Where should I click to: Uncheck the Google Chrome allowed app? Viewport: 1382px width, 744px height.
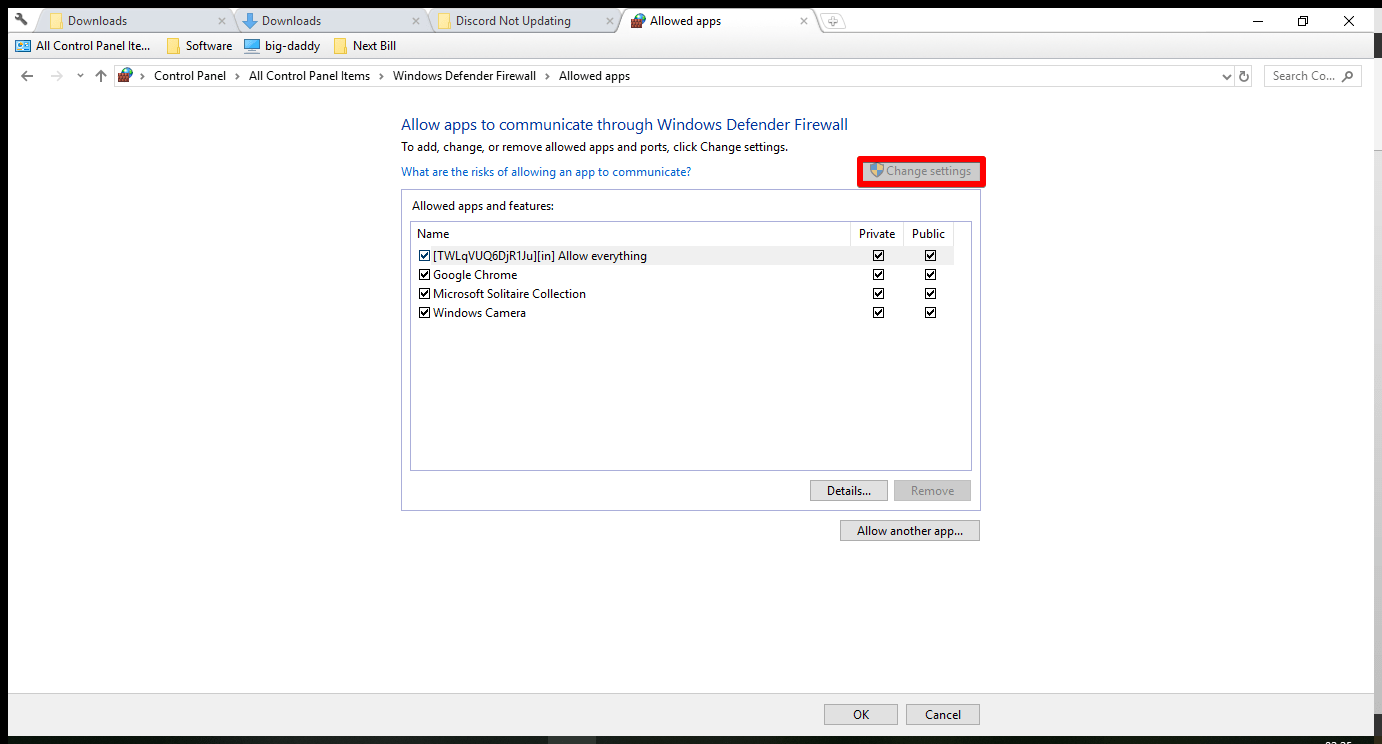(x=424, y=274)
